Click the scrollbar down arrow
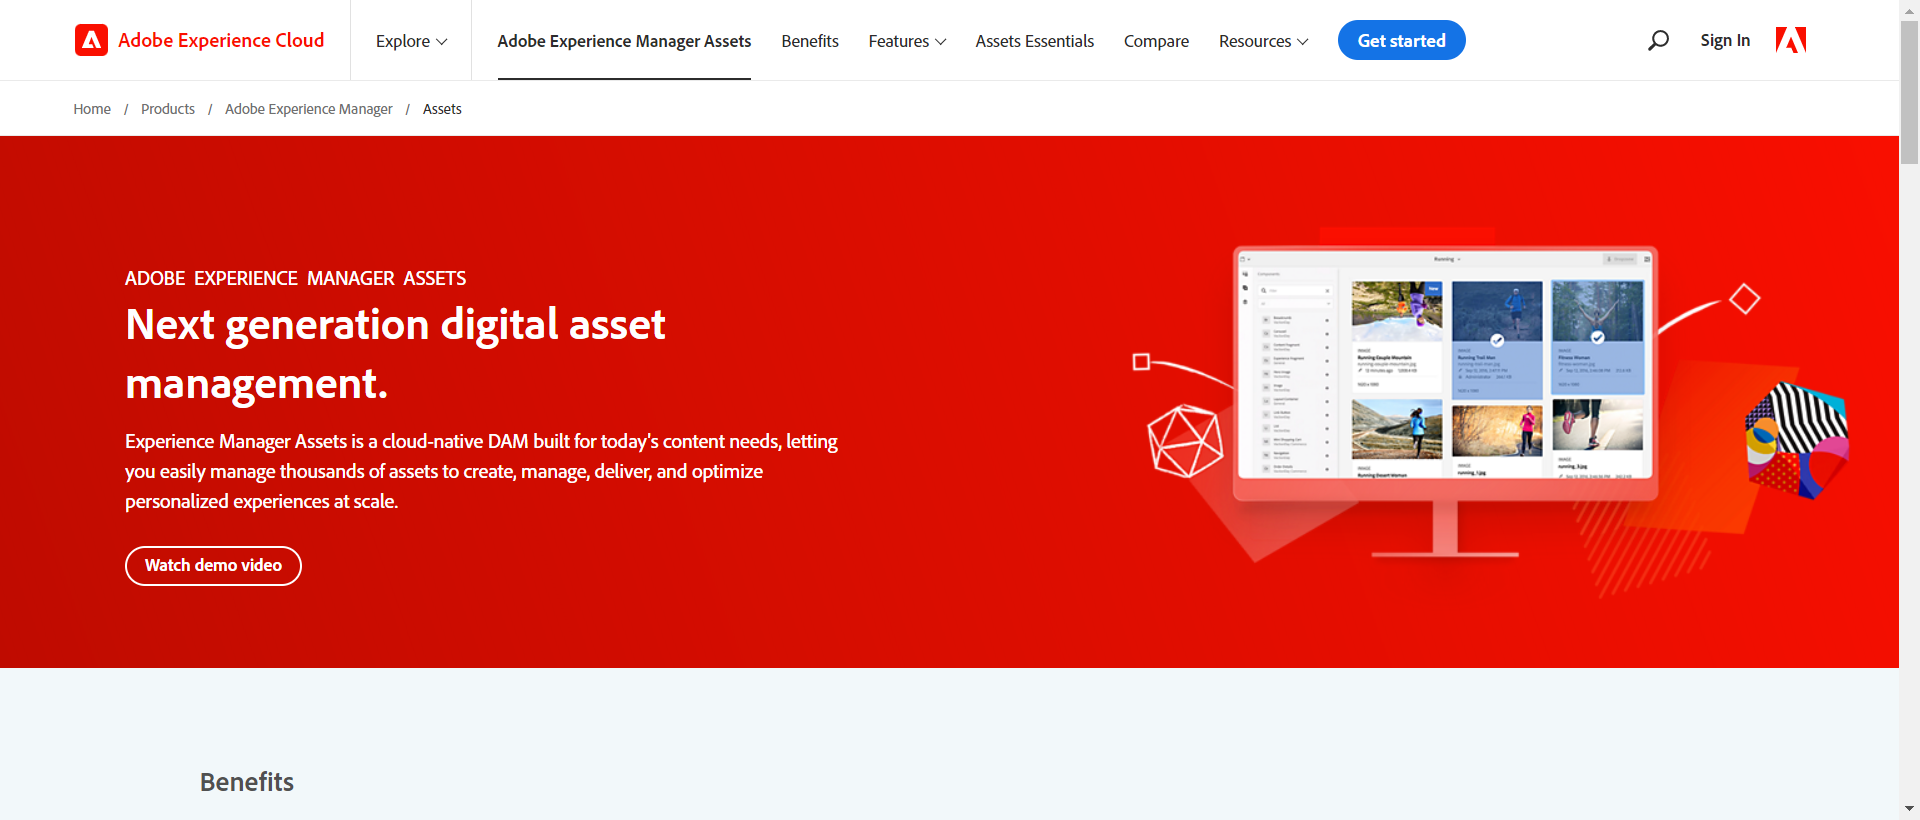The width and height of the screenshot is (1920, 820). pos(1909,808)
